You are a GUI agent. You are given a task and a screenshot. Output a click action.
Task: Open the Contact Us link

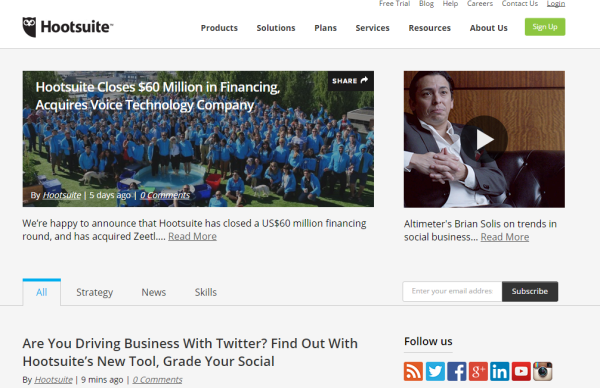(520, 4)
